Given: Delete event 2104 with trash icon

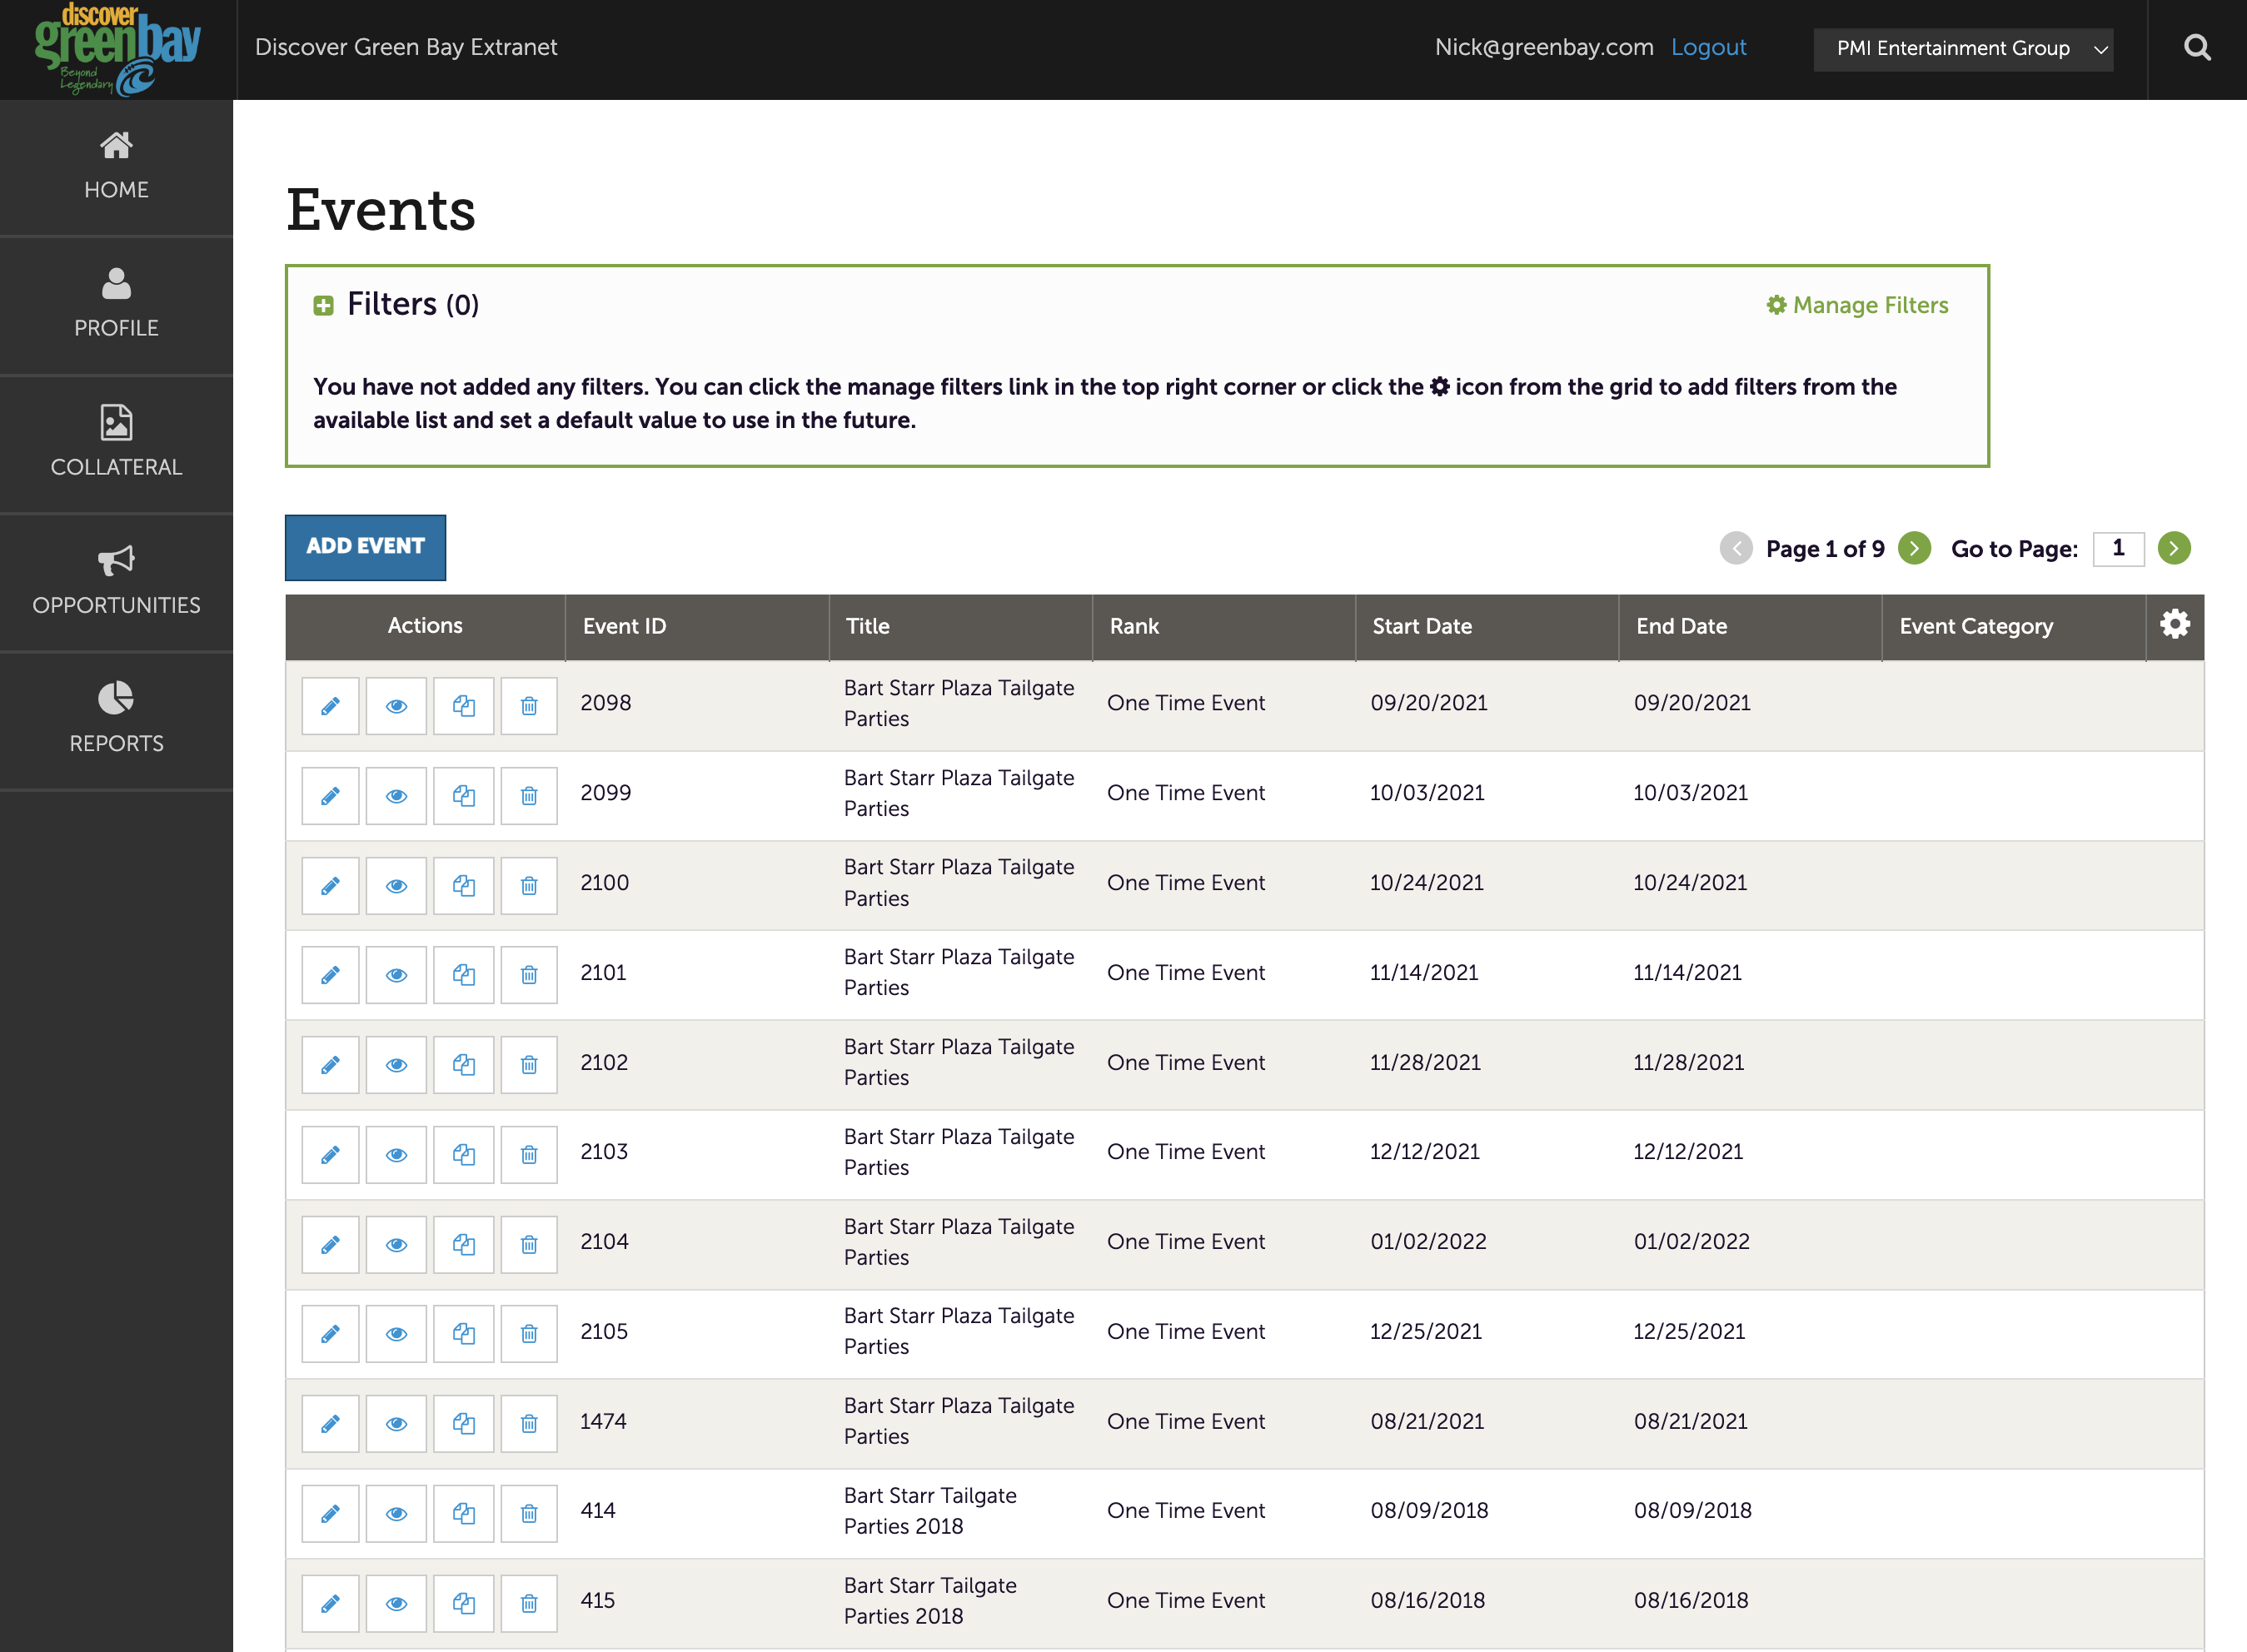Looking at the screenshot, I should (529, 1245).
